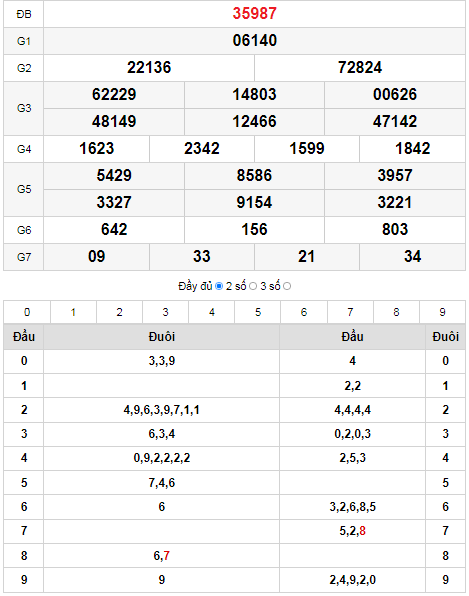This screenshot has height=596, width=469.
Task: Click tail values '3,3,9' for head 0
Action: tap(162, 361)
